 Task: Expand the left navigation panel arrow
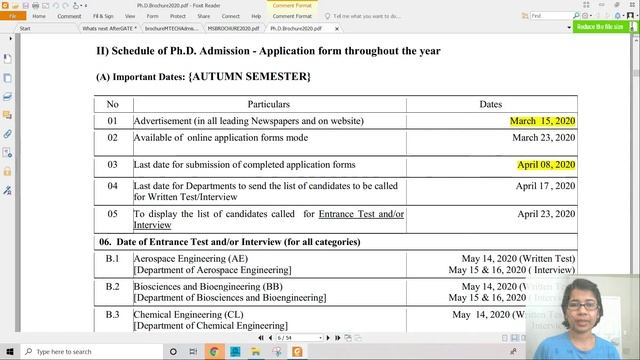click(x=10, y=38)
